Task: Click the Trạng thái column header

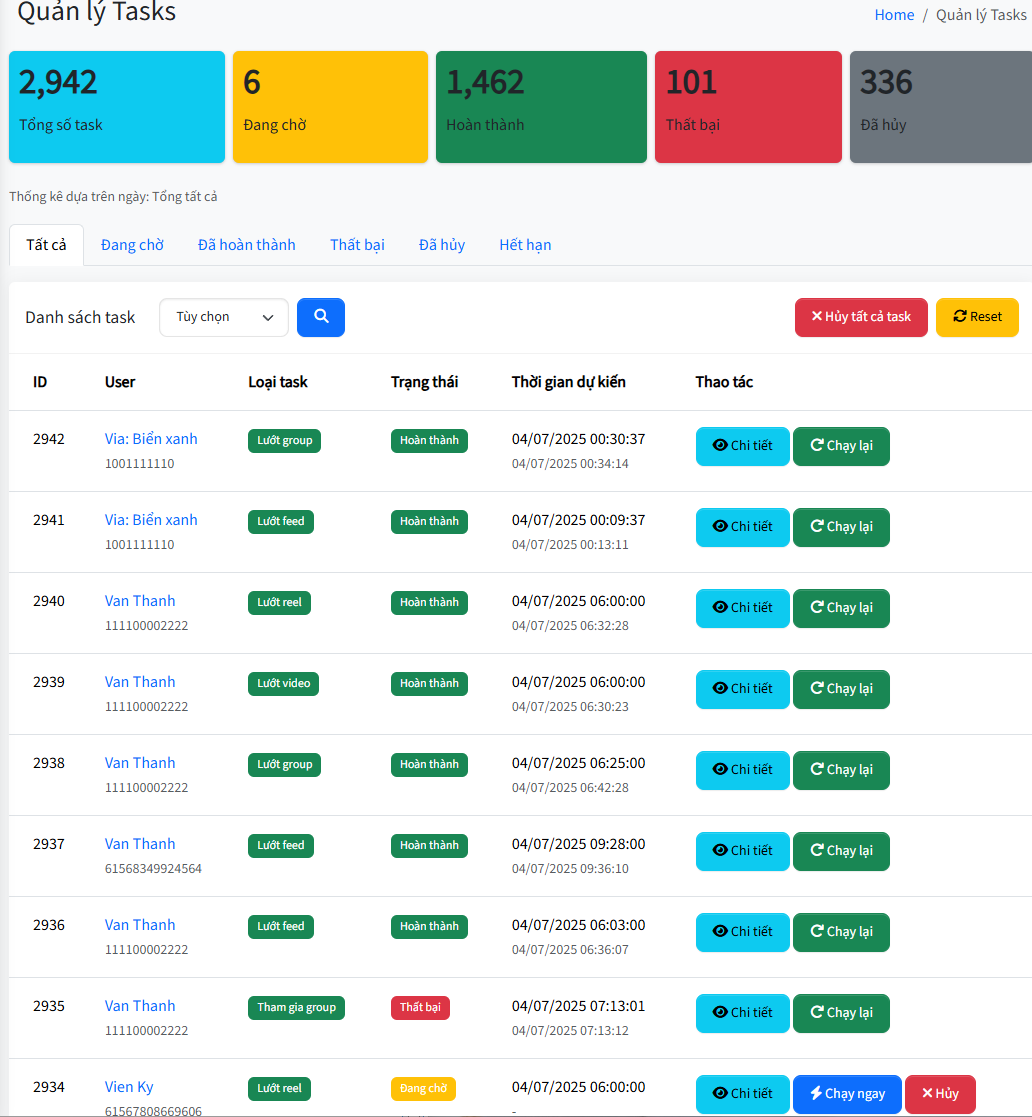Action: pyautogui.click(x=424, y=382)
